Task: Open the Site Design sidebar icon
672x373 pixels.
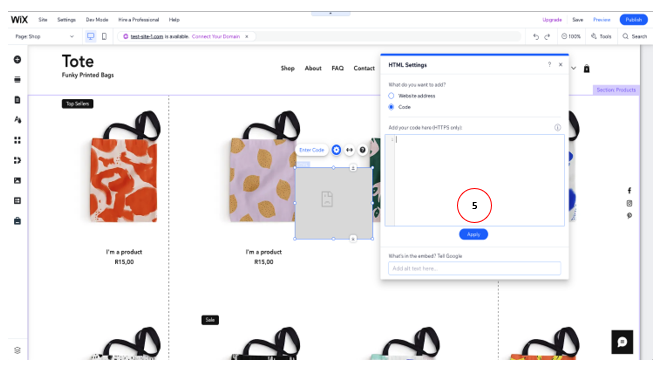Action: [x=17, y=120]
